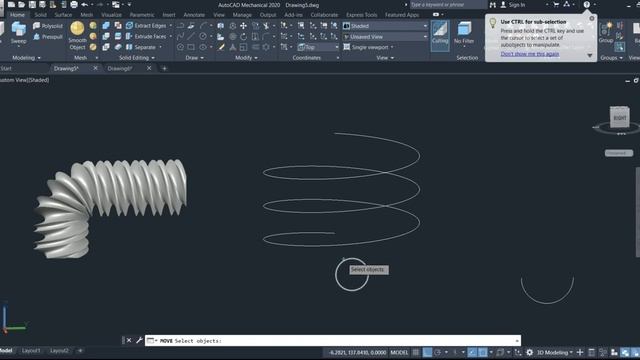640x360 pixels.
Task: Toggle MODEL space button in status bar
Action: click(x=399, y=352)
